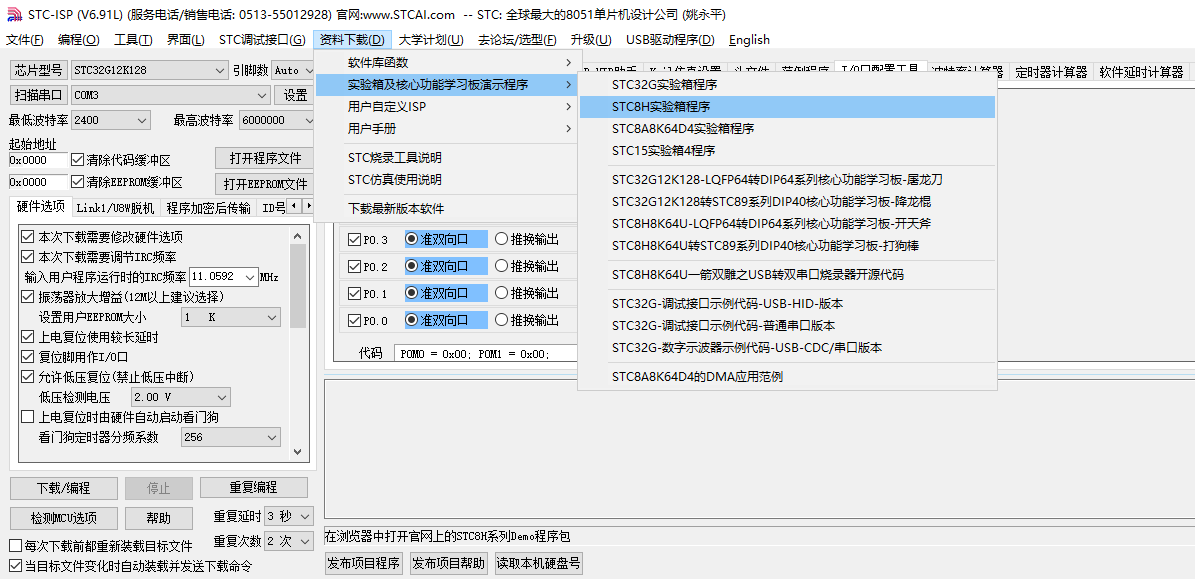The image size is (1195, 579).
Task: Toggle 本次下载需要调节IRC频率 checkbox
Action: [28, 257]
